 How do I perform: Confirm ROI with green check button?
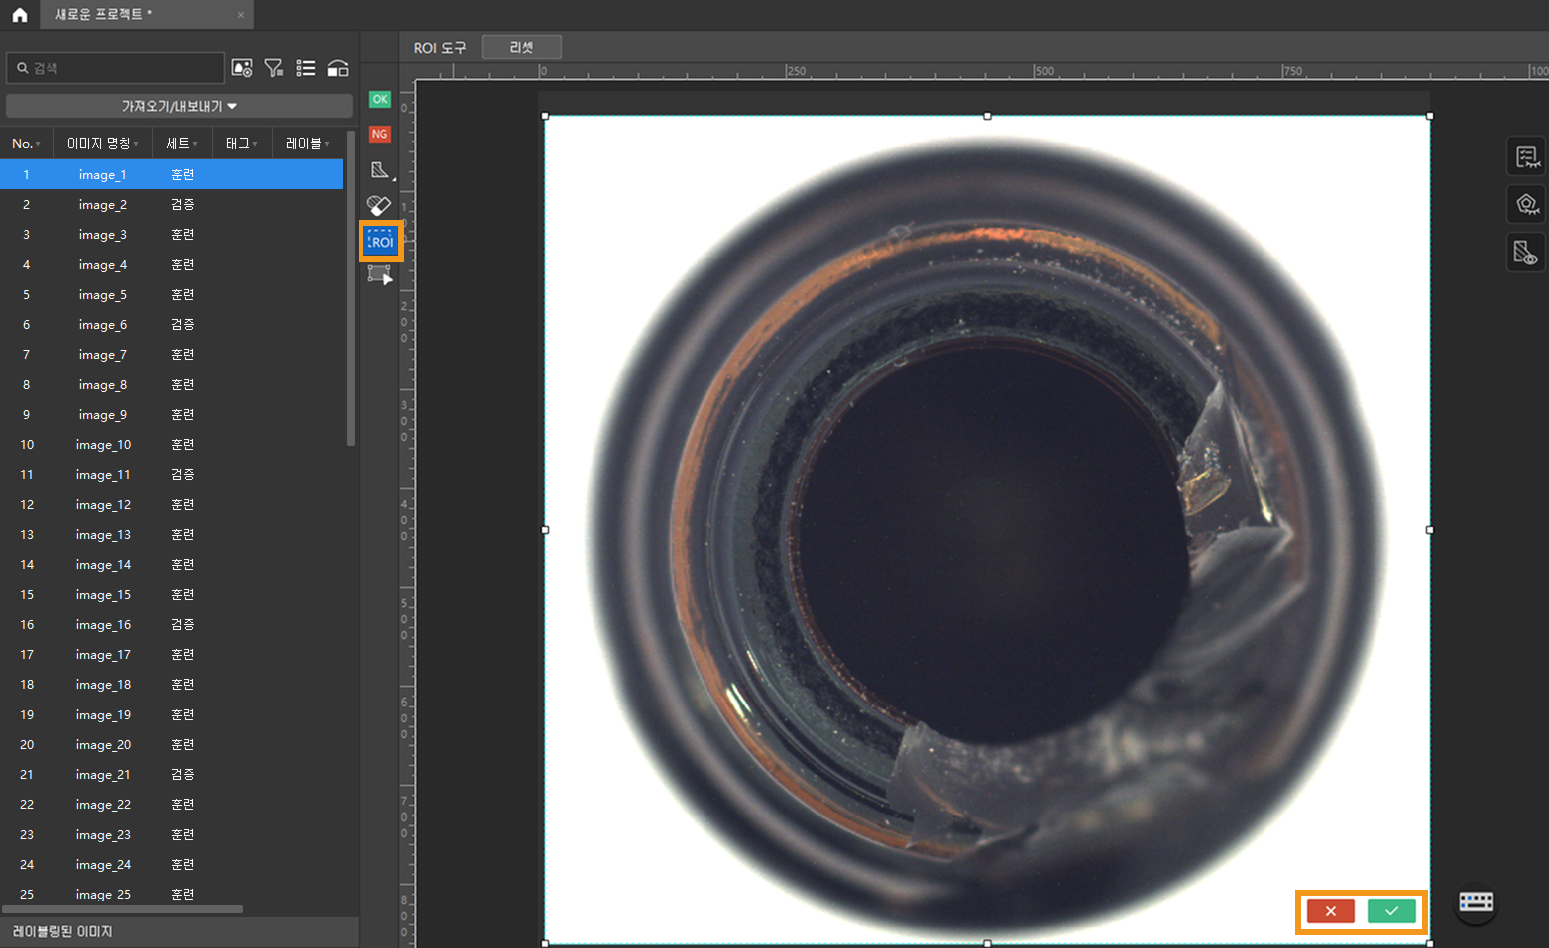(1391, 911)
